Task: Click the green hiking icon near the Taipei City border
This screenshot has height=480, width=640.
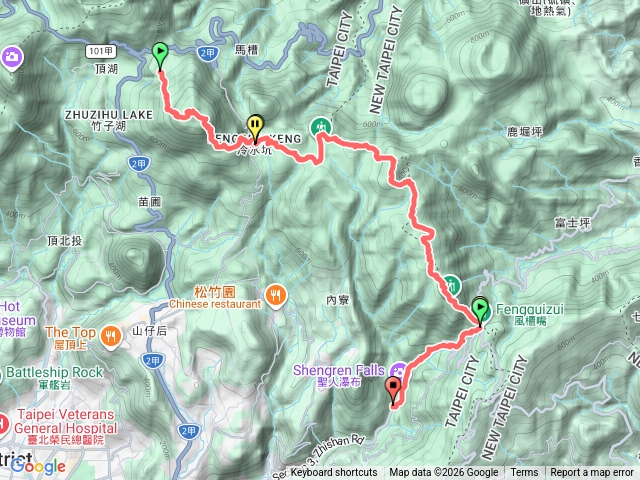Action: (x=320, y=127)
